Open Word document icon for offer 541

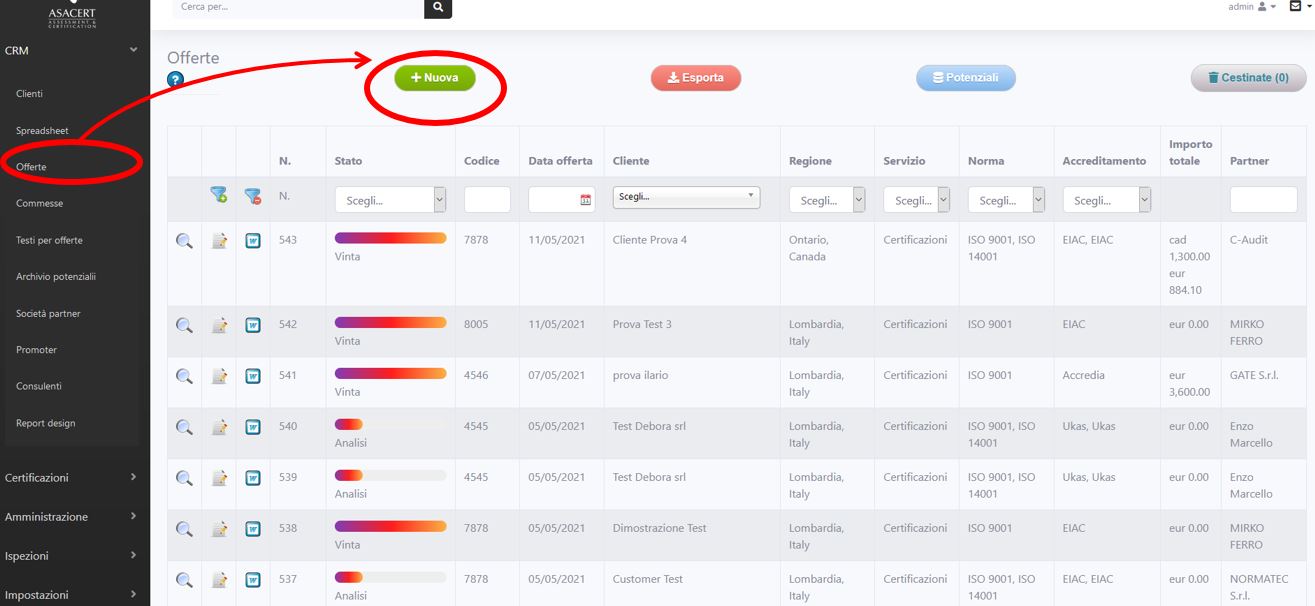coord(253,377)
